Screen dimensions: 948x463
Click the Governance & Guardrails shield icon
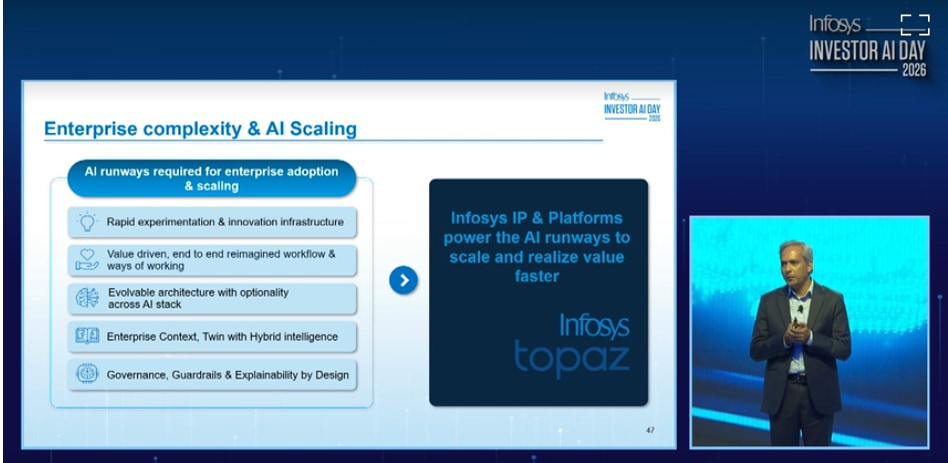[x=87, y=375]
